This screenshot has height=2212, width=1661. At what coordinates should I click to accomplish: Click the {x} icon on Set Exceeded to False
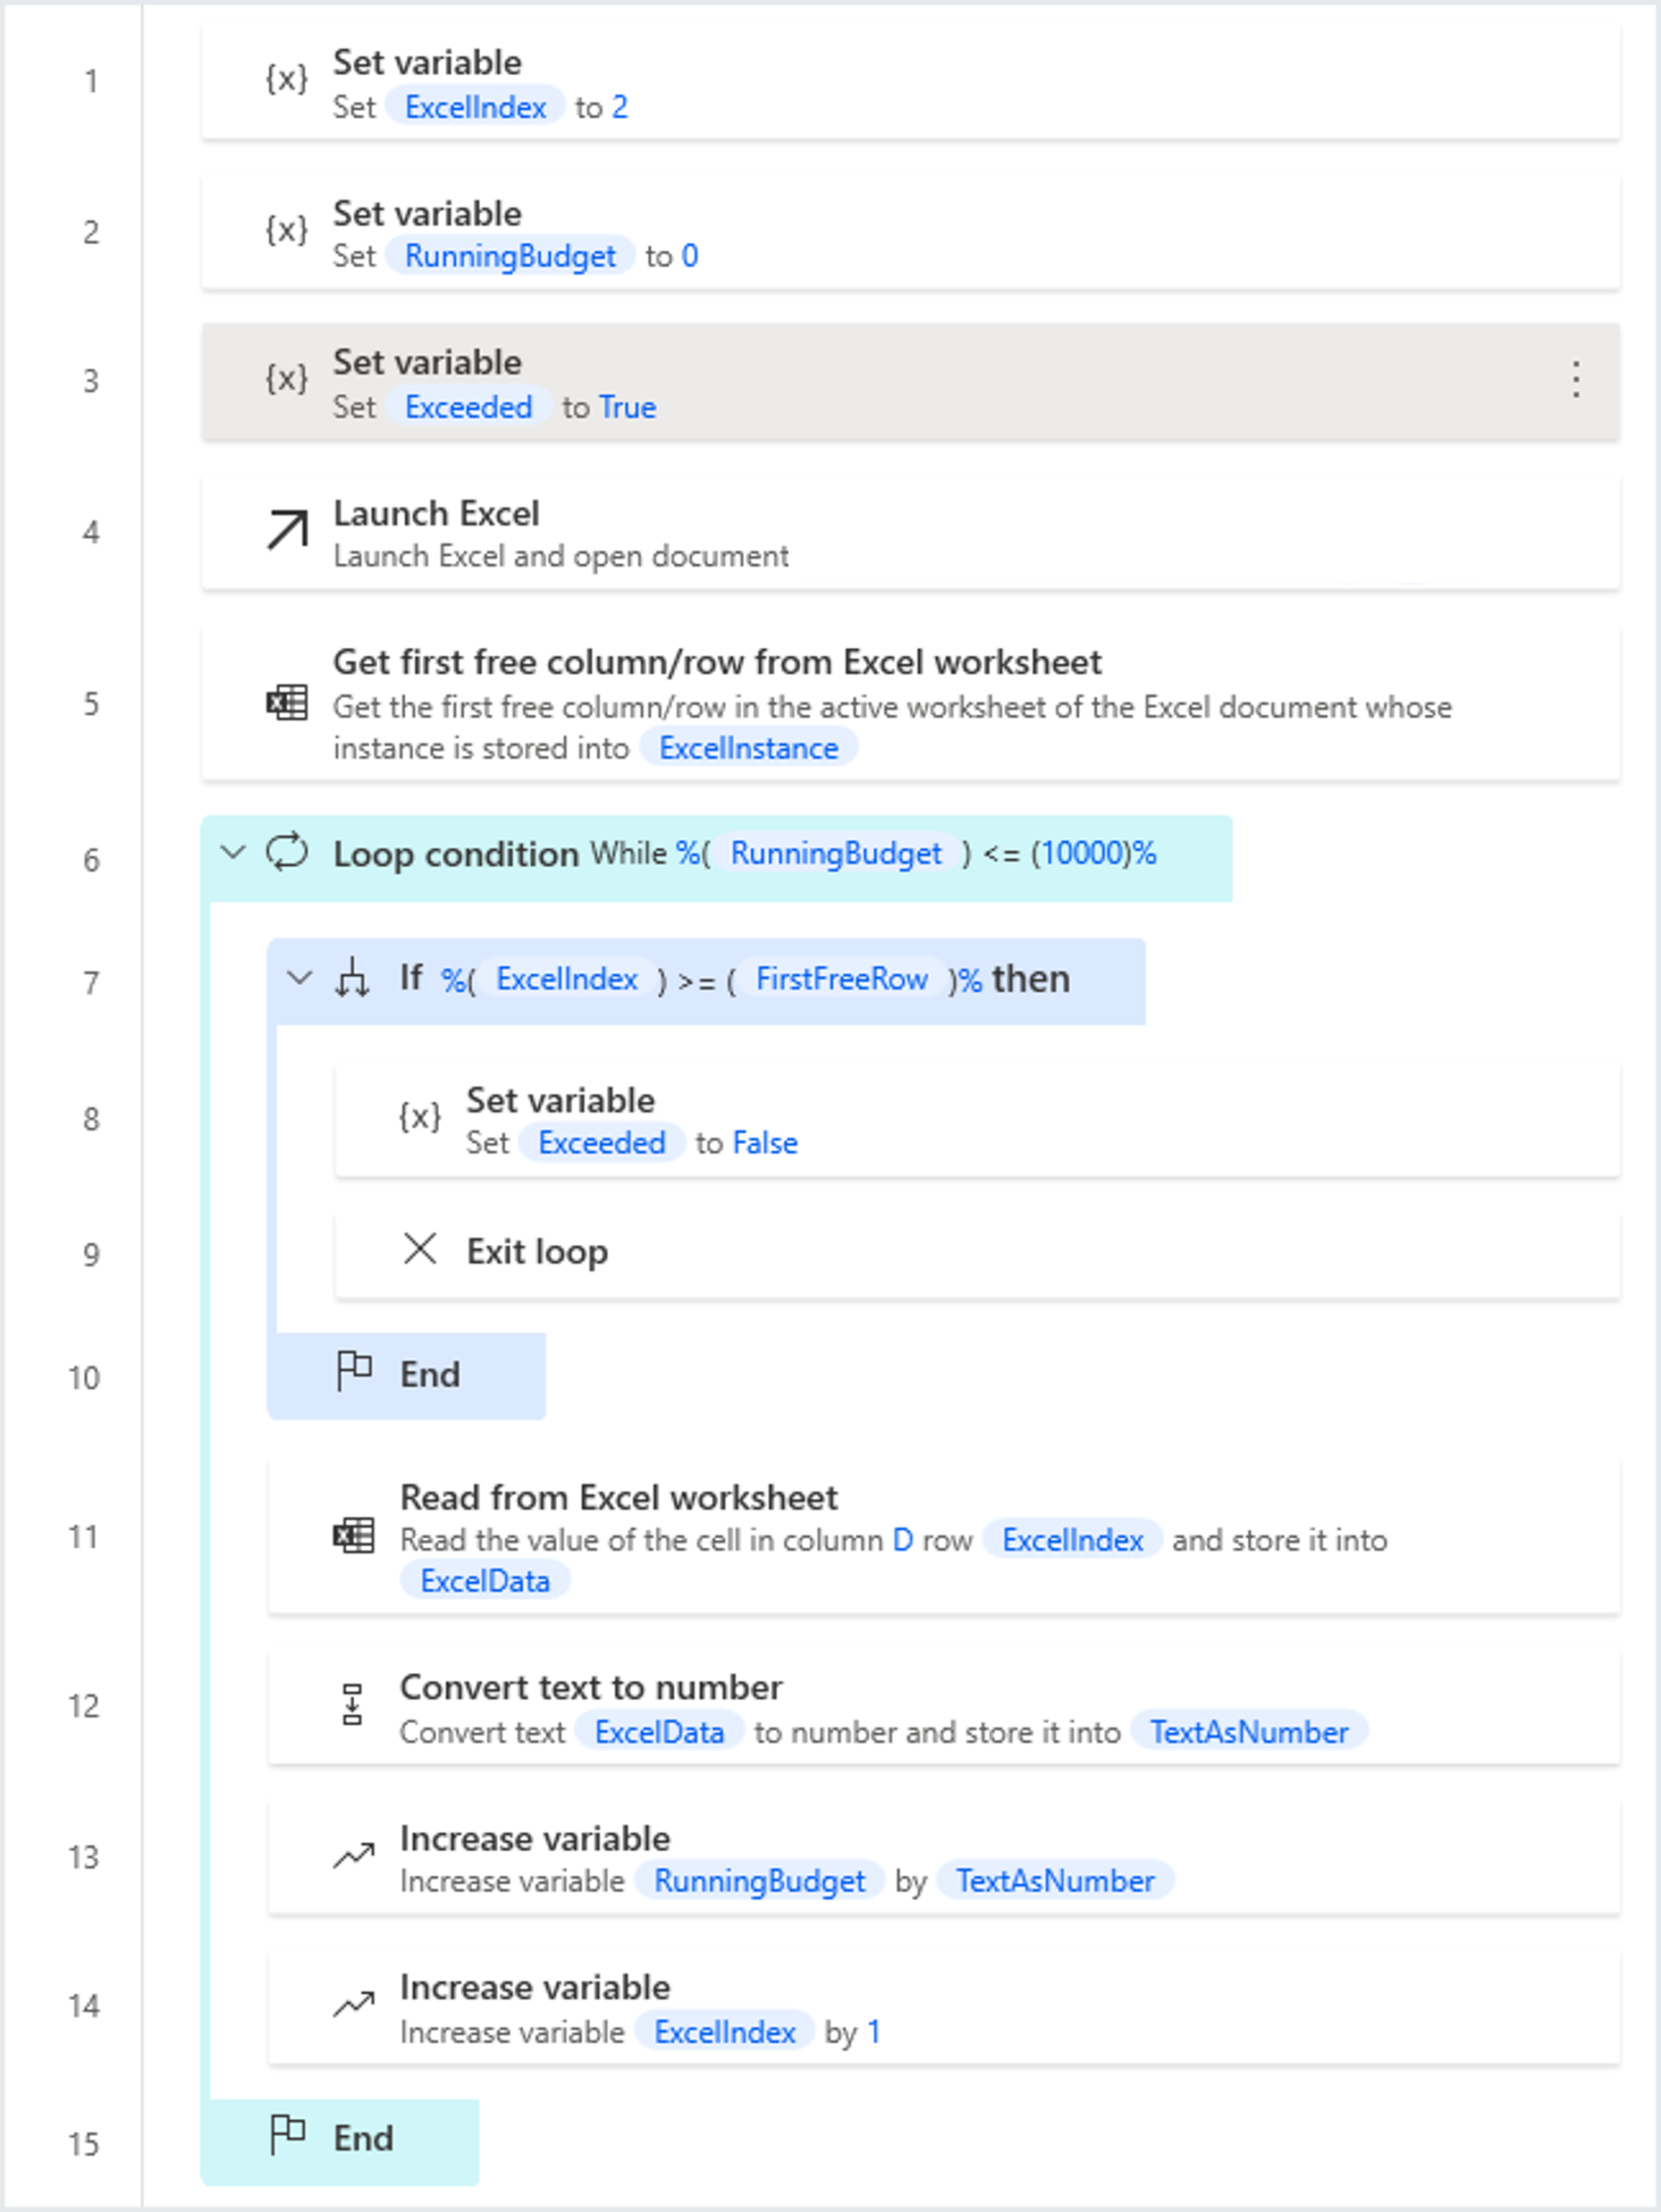420,1118
